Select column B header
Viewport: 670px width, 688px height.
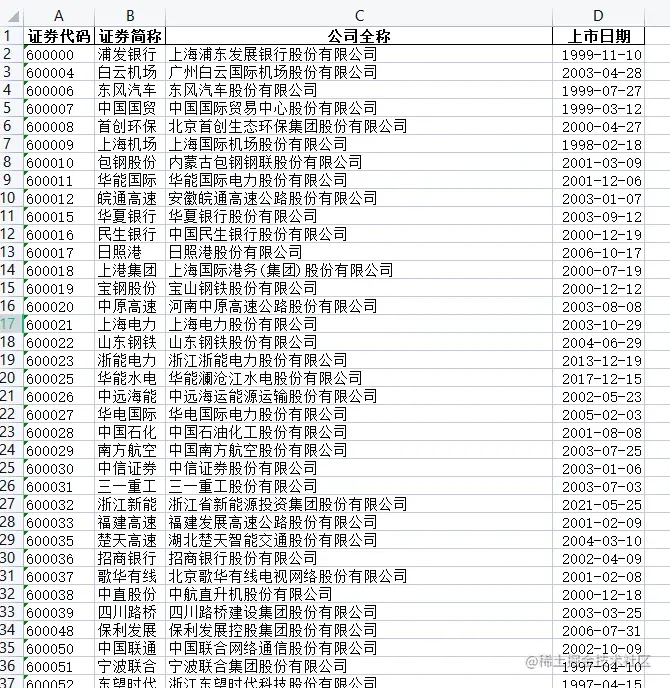(130, 16)
